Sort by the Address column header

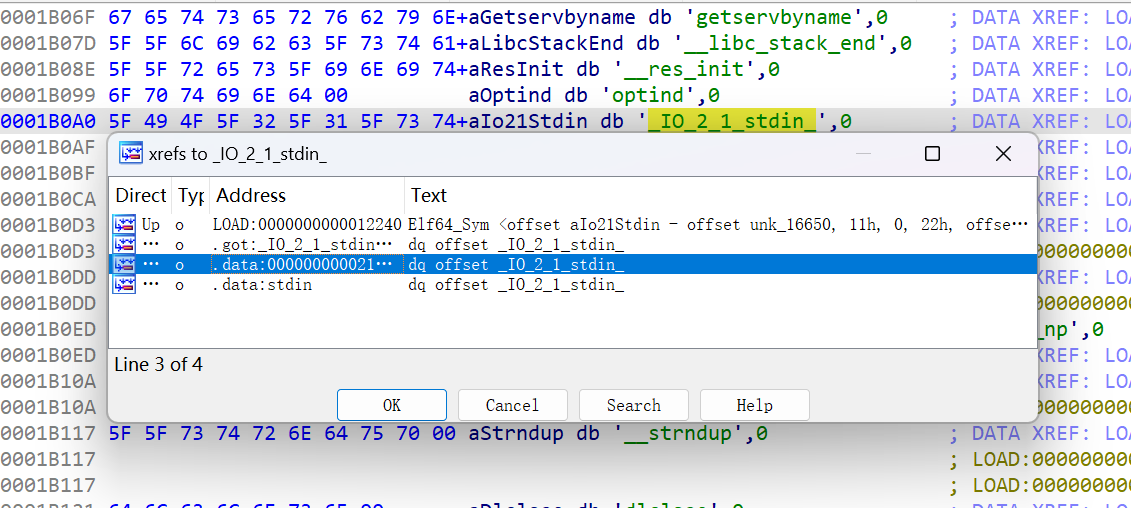(x=307, y=196)
